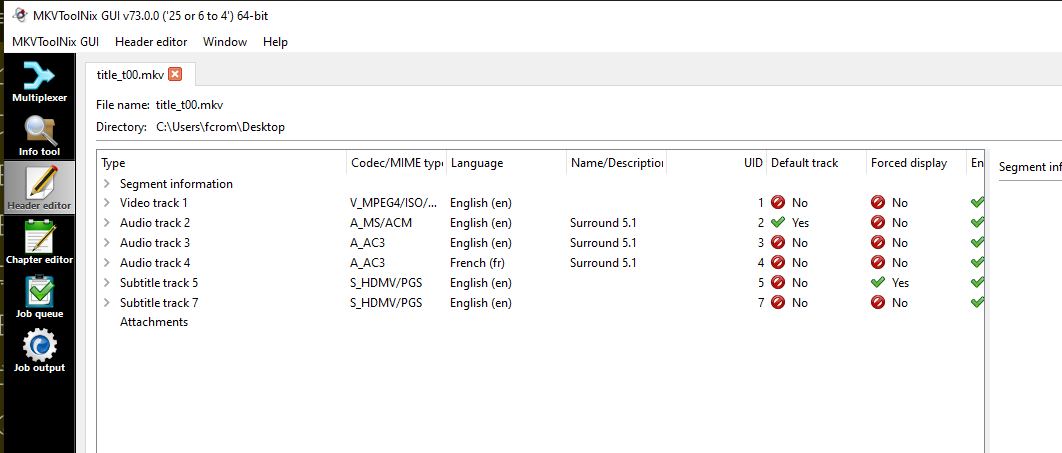The image size is (1062, 453).
Task: Select the Attachments tree item
Action: (x=154, y=322)
